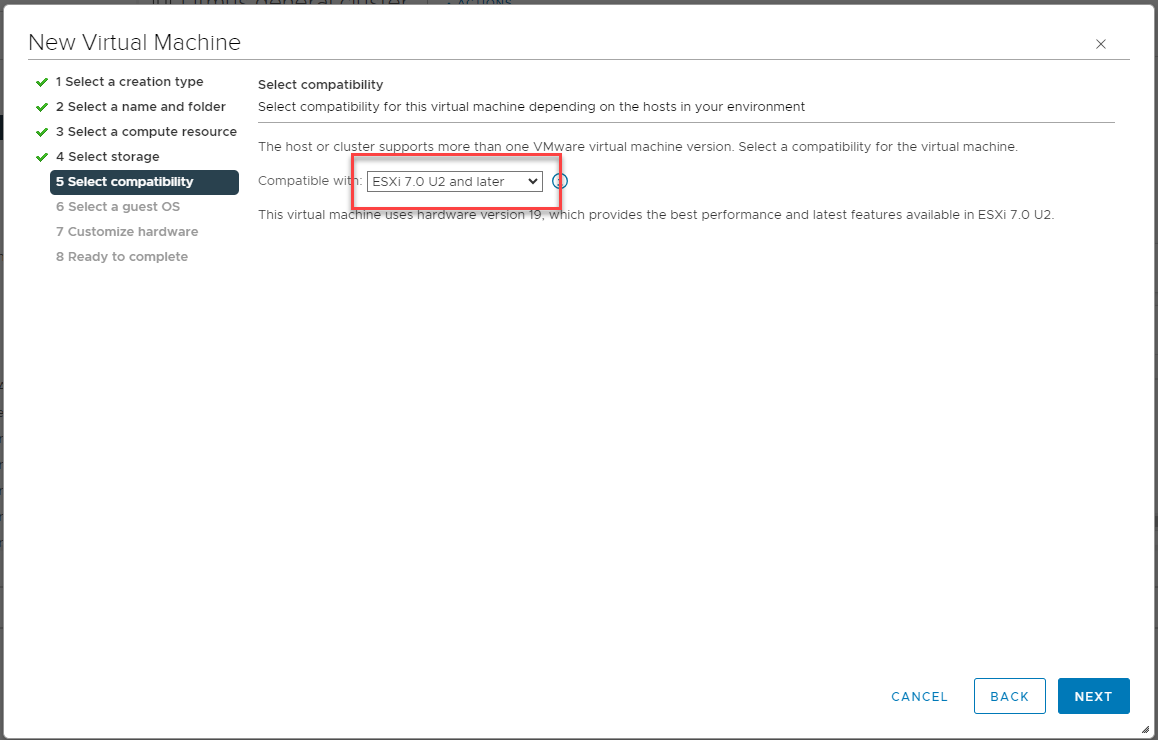The height and width of the screenshot is (740, 1158).
Task: Click the green checkmark on "Select a creation type"
Action: pyautogui.click(x=41, y=81)
